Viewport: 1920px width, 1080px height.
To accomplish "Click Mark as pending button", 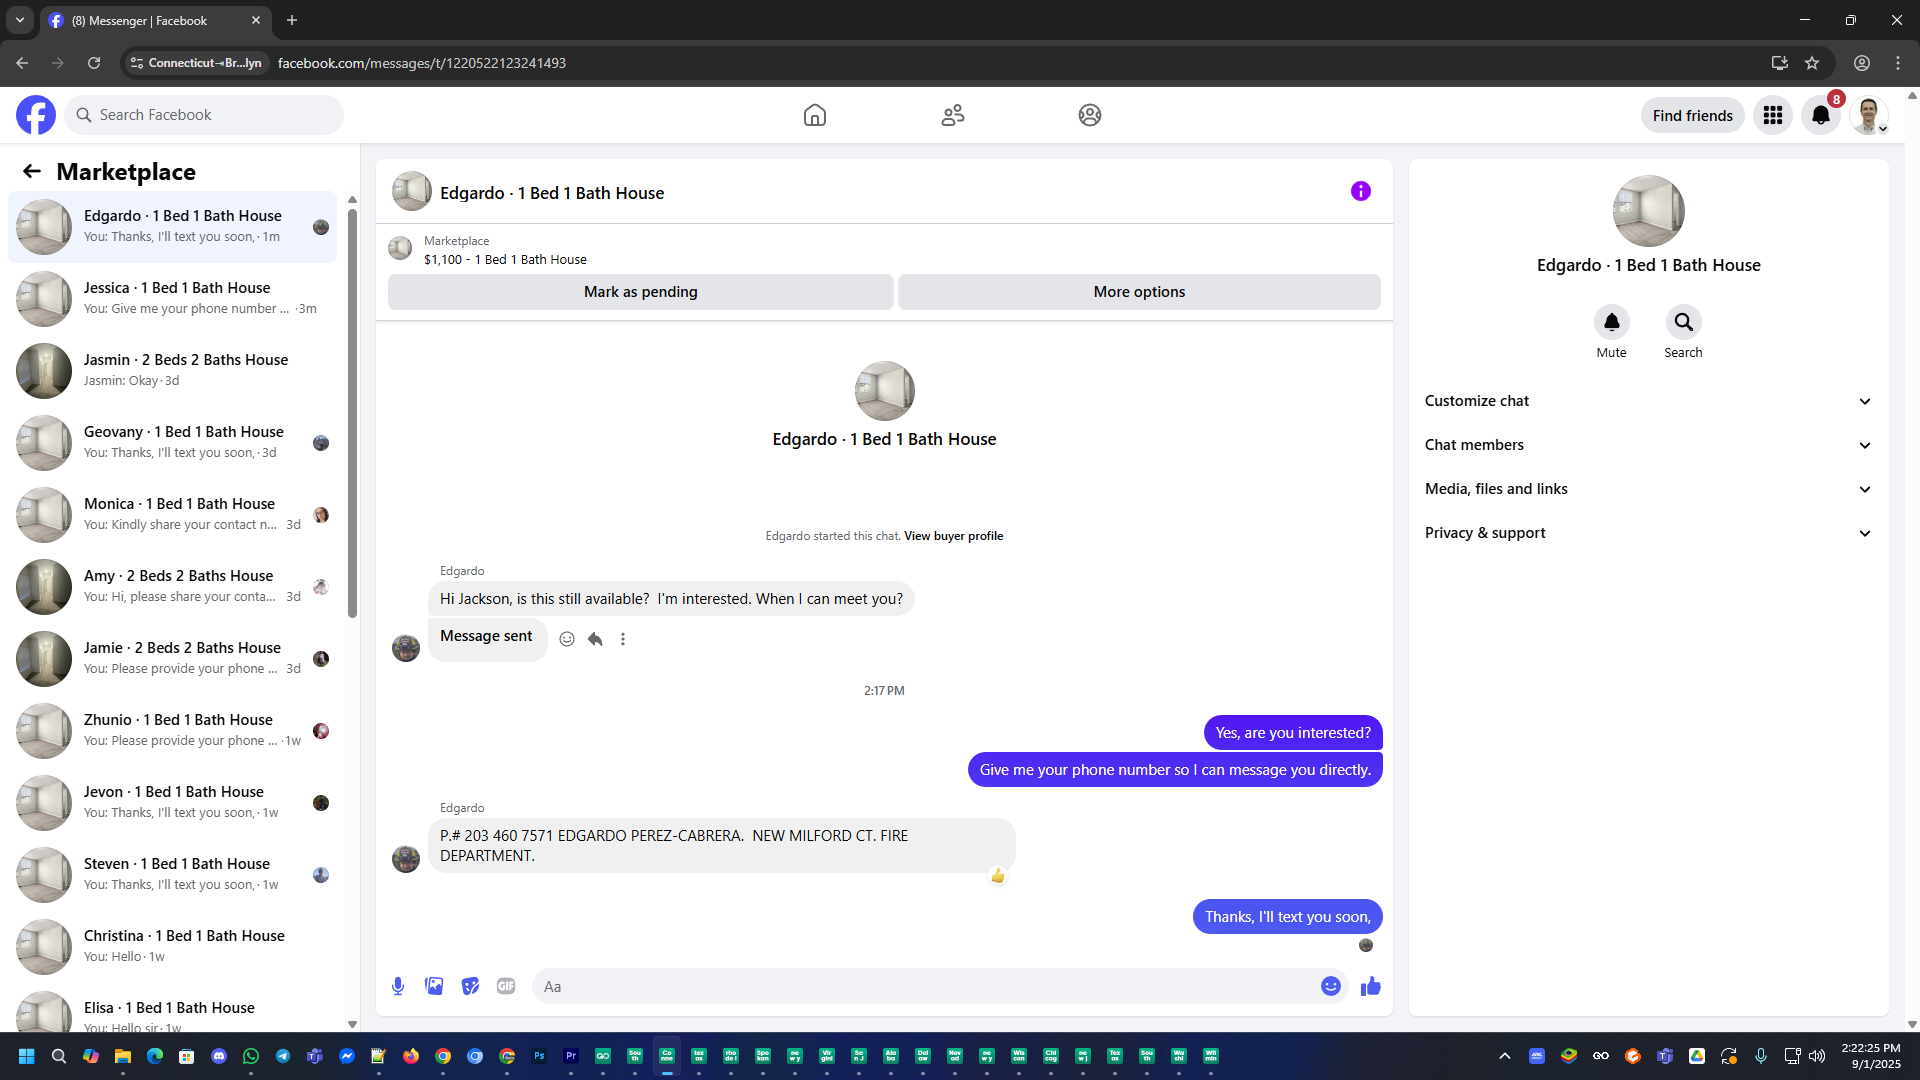I will pyautogui.click(x=640, y=292).
